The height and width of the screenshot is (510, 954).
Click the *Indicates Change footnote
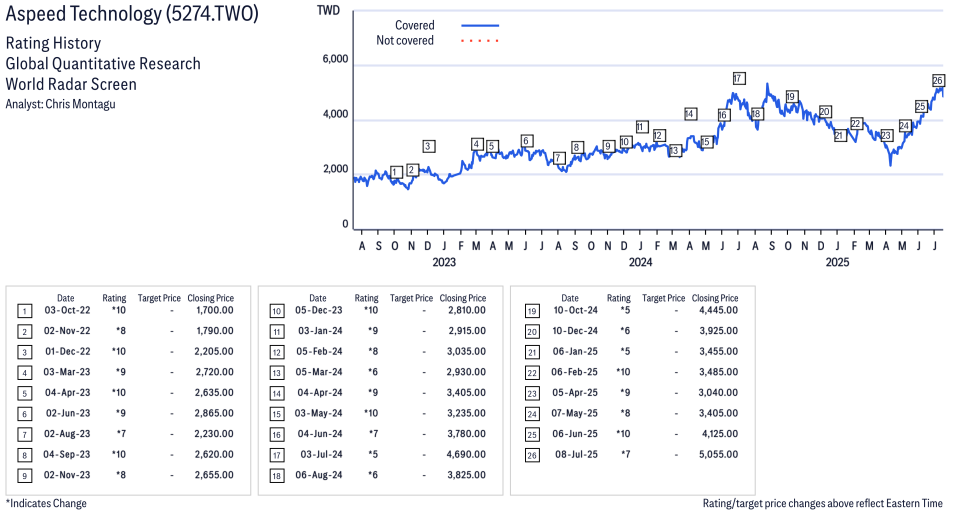[46, 503]
